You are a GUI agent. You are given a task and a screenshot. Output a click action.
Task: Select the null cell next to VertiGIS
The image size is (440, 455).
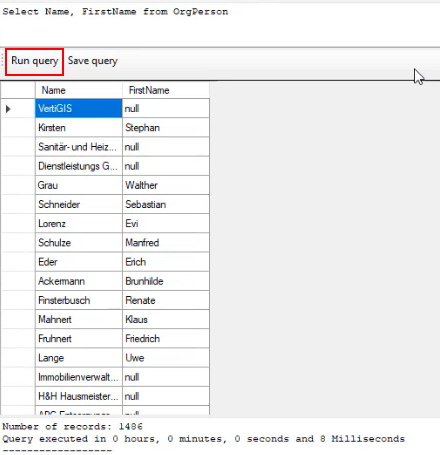click(166, 108)
